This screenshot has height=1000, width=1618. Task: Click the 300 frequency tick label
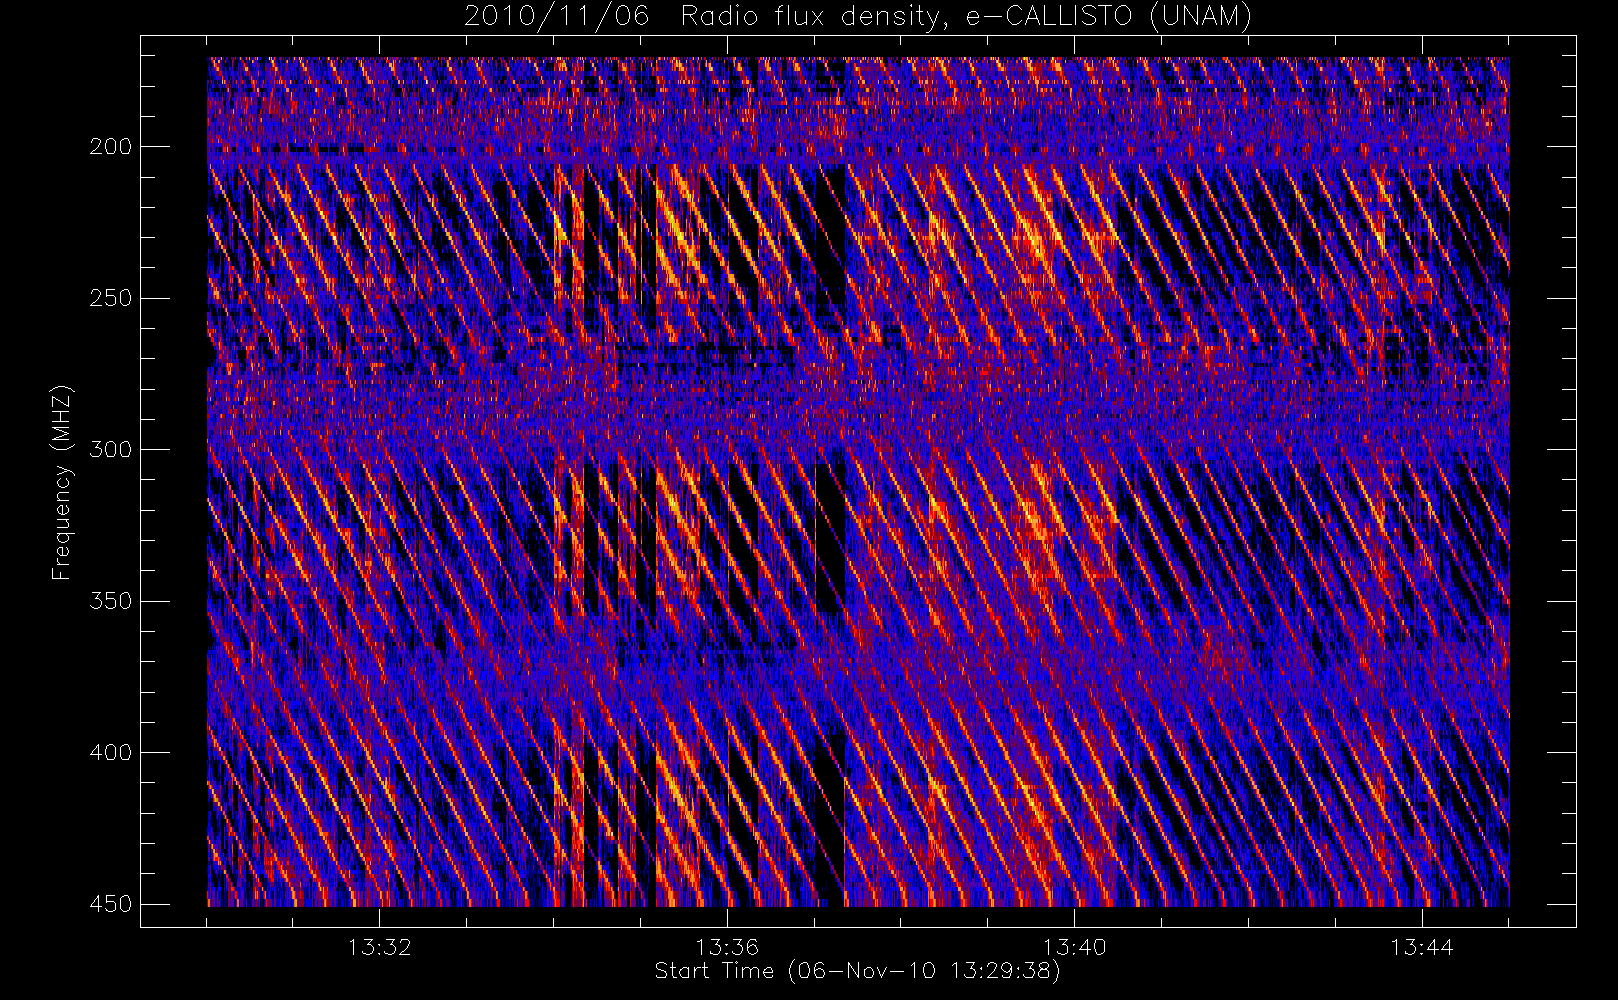point(110,450)
